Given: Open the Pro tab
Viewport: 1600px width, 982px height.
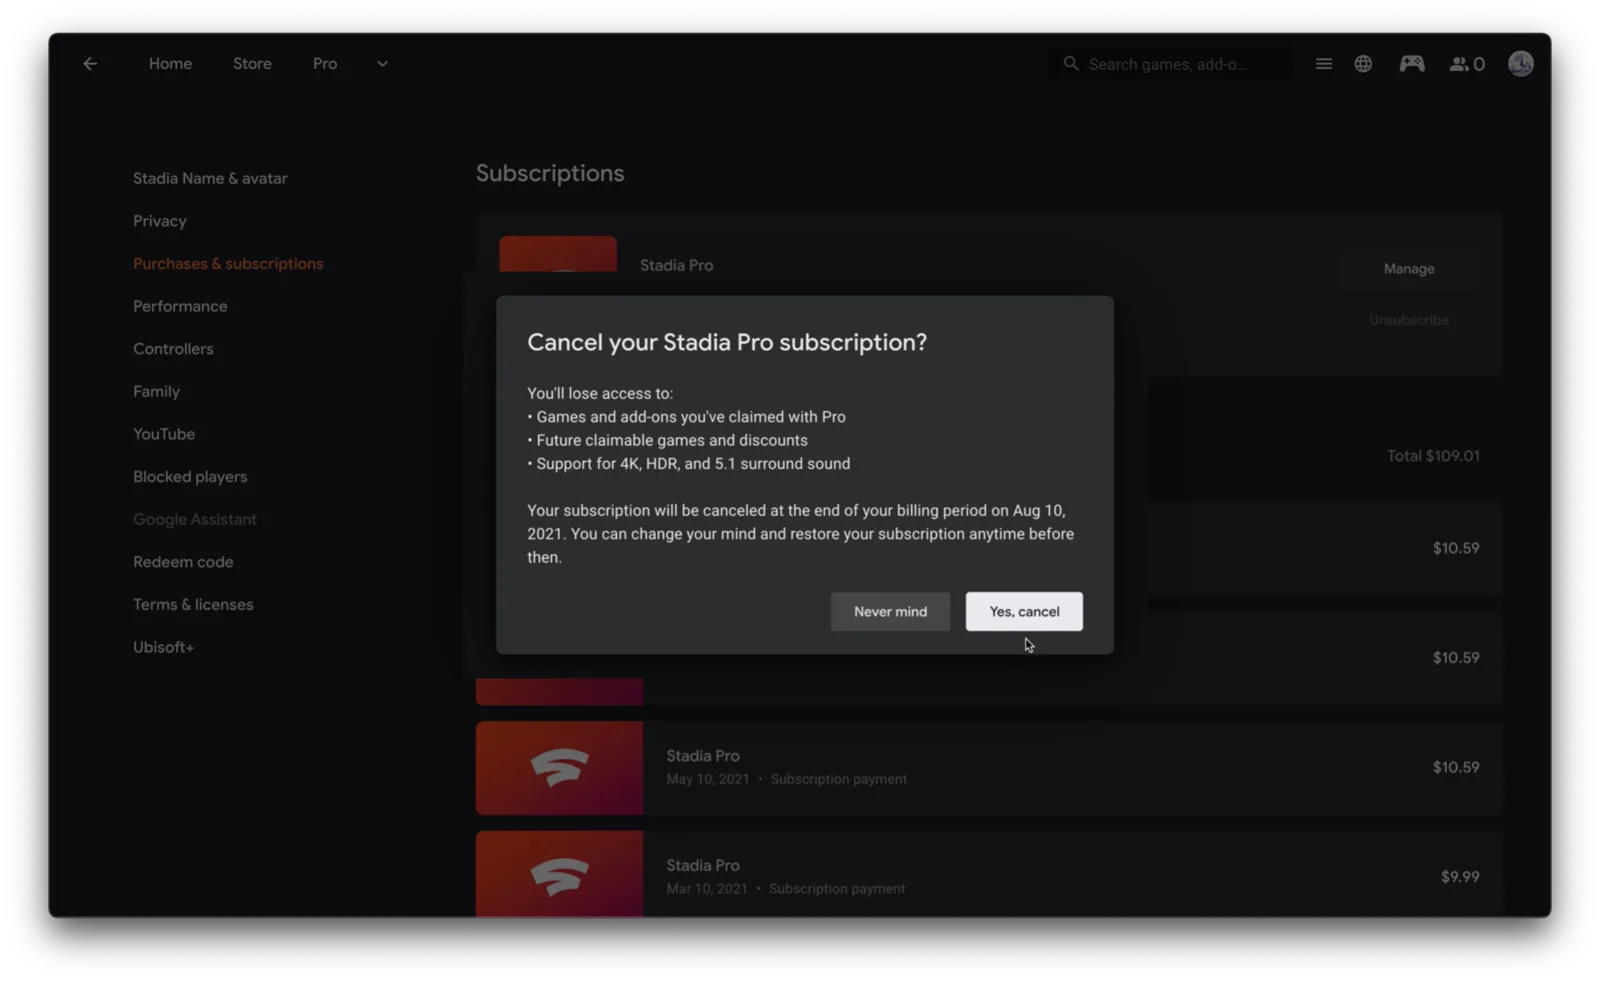Looking at the screenshot, I should [325, 64].
